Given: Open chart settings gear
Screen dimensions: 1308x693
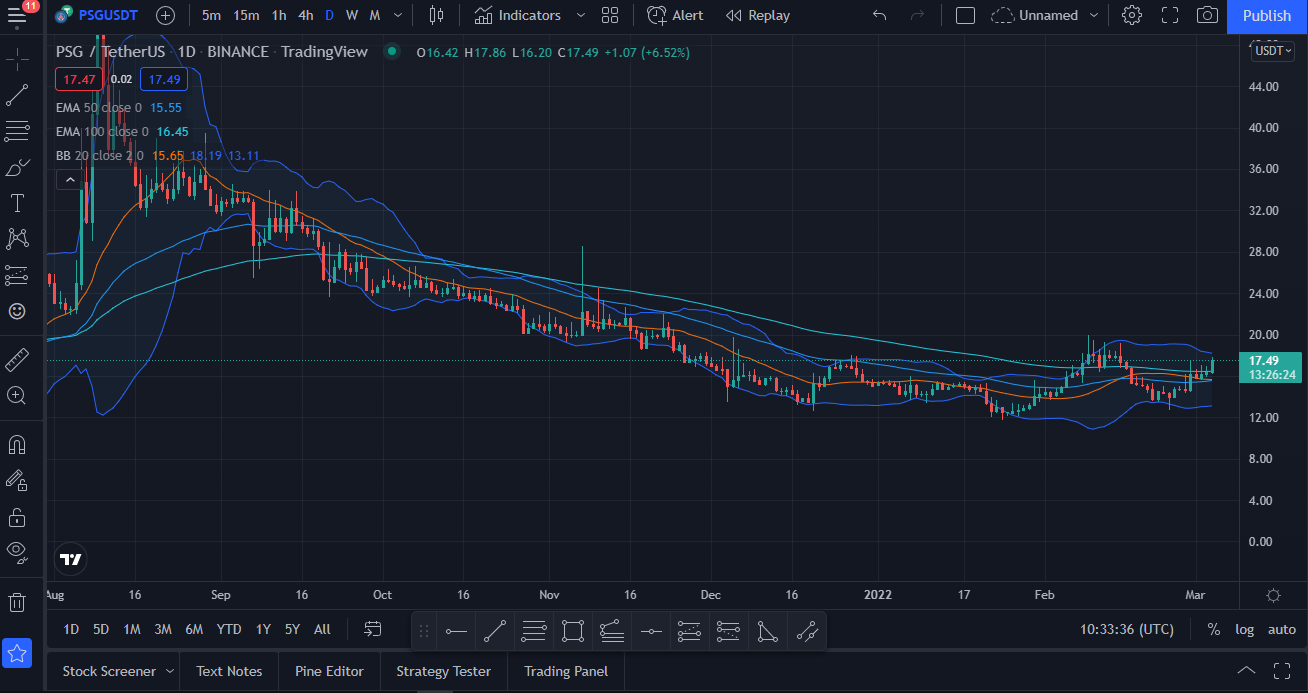Looking at the screenshot, I should (1130, 16).
